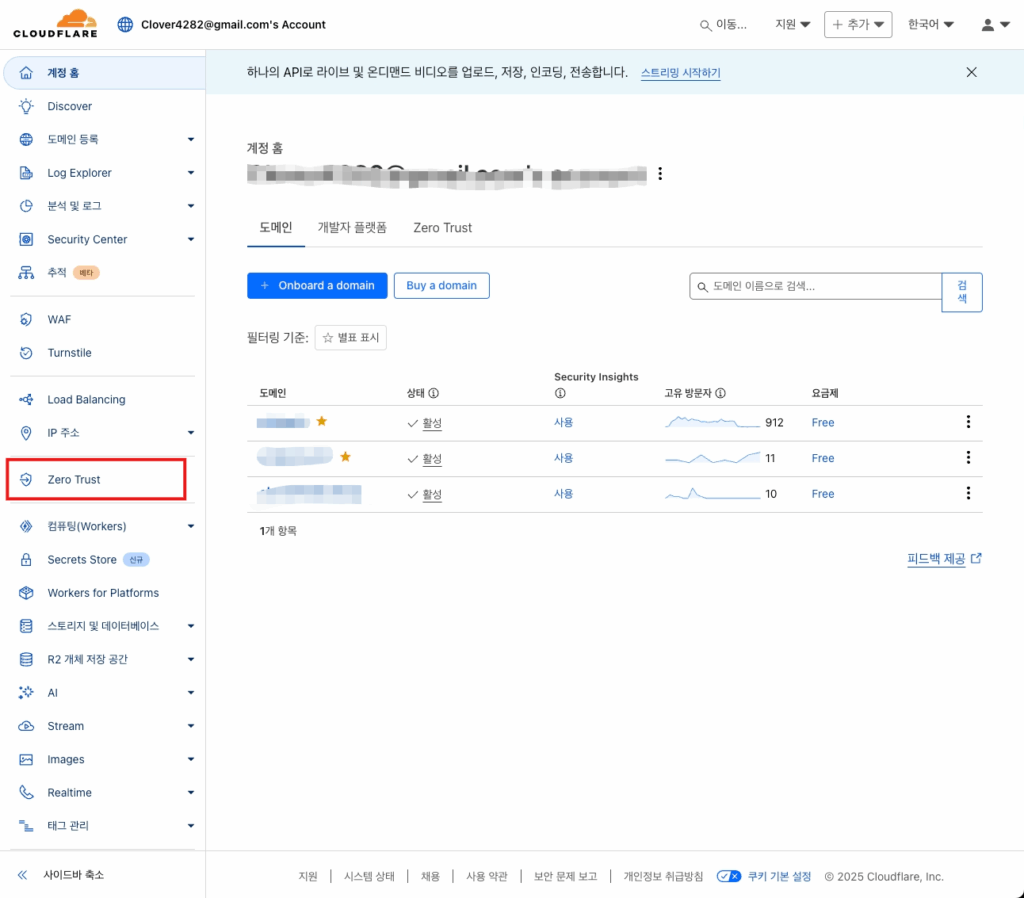Click the Log Explorer icon
This screenshot has height=898, width=1024.
(26, 172)
